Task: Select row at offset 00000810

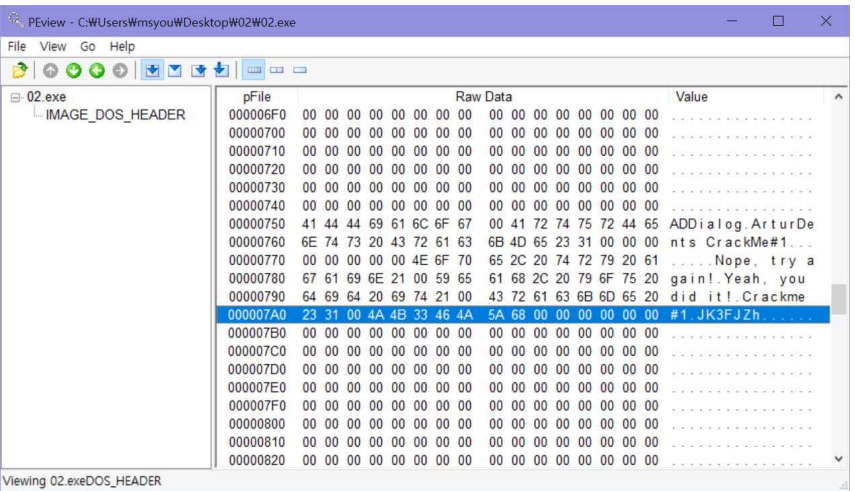Action: click(x=523, y=442)
